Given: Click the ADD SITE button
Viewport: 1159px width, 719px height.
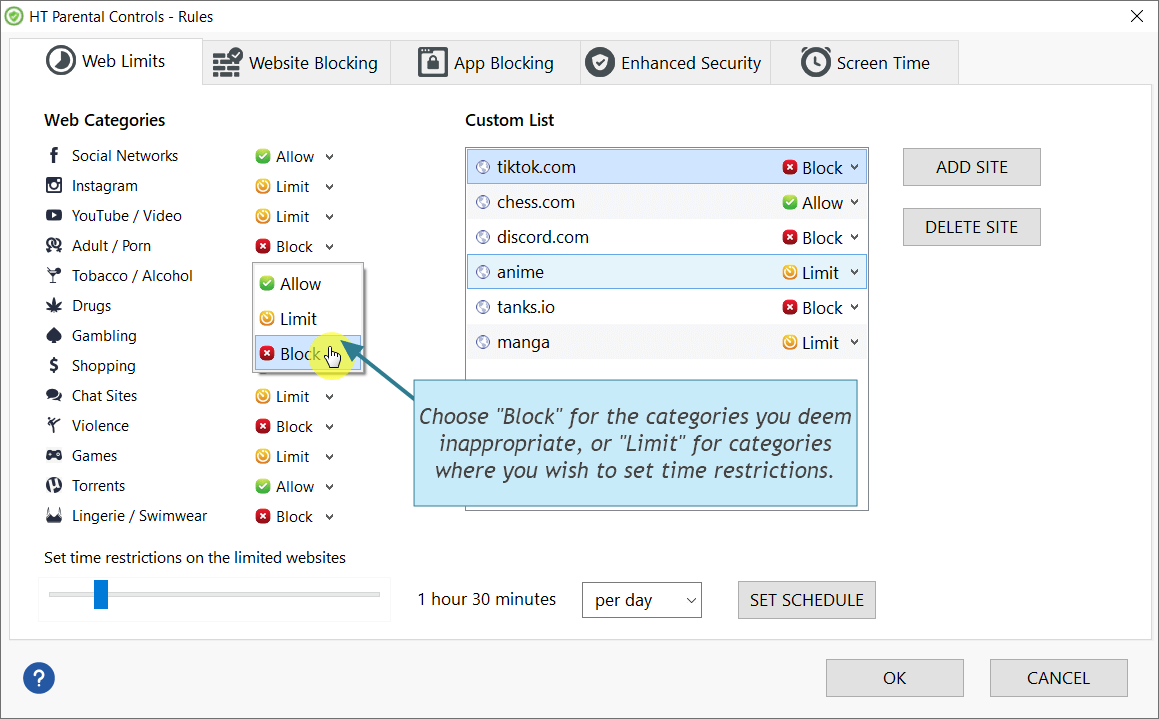Looking at the screenshot, I should pos(971,166).
